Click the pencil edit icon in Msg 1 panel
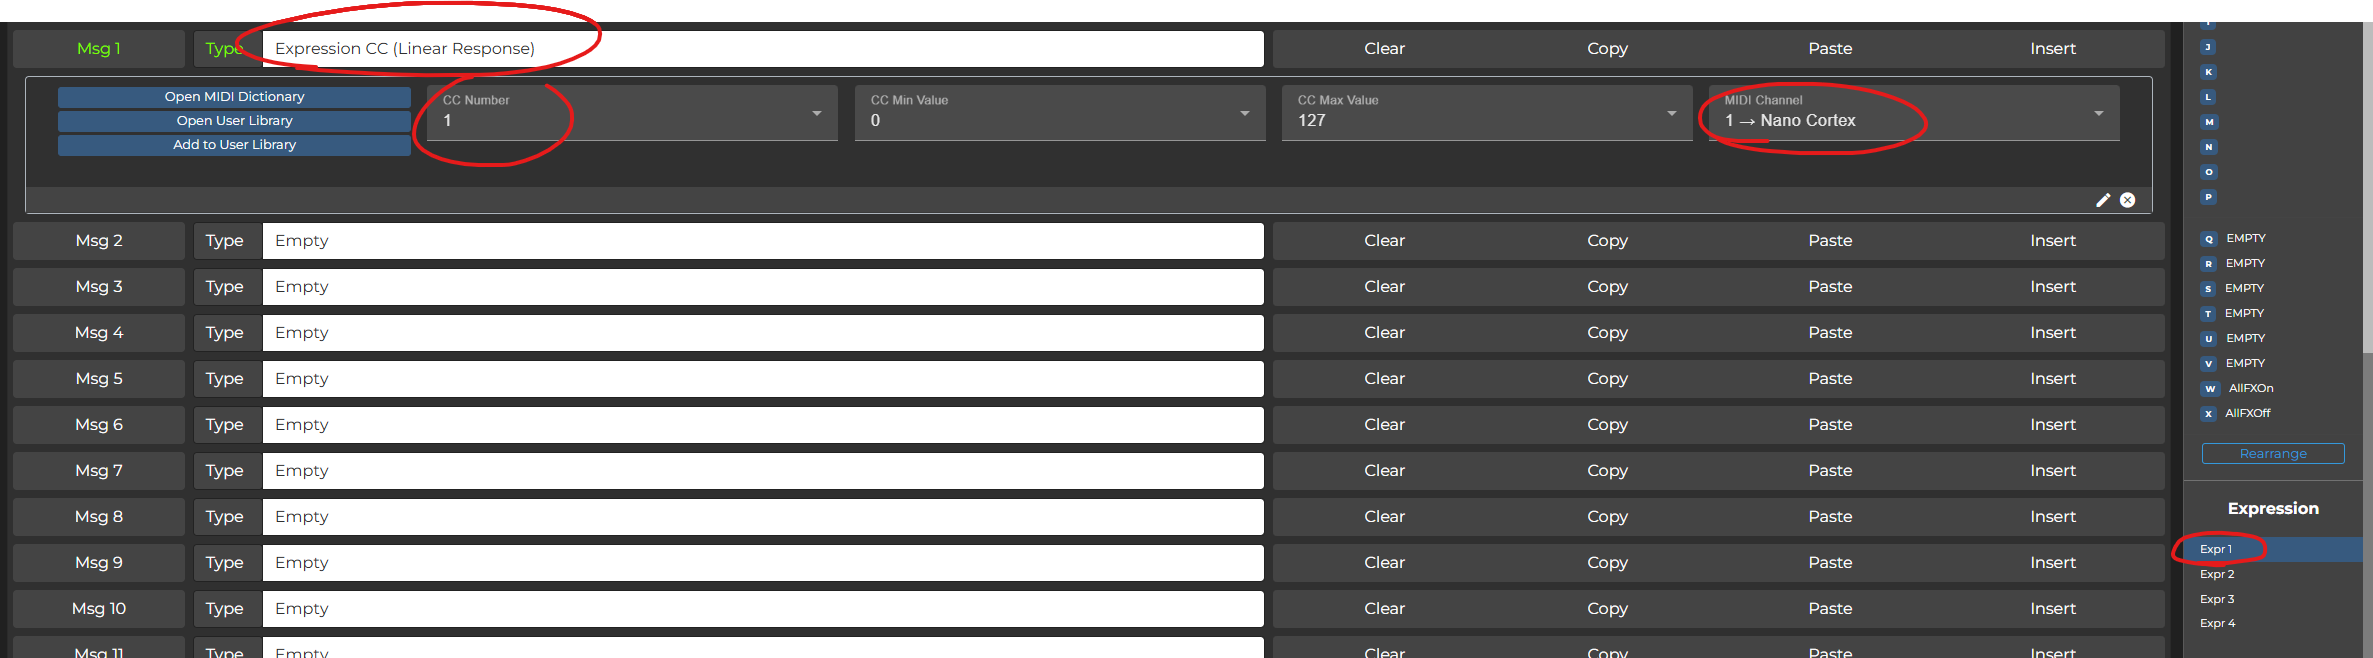This screenshot has height=658, width=2373. coord(2103,200)
